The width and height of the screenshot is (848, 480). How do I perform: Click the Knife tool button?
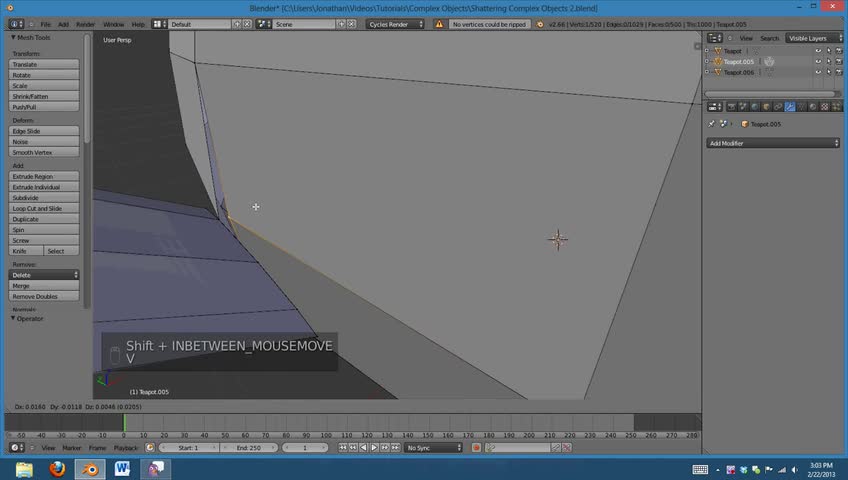click(x=26, y=251)
